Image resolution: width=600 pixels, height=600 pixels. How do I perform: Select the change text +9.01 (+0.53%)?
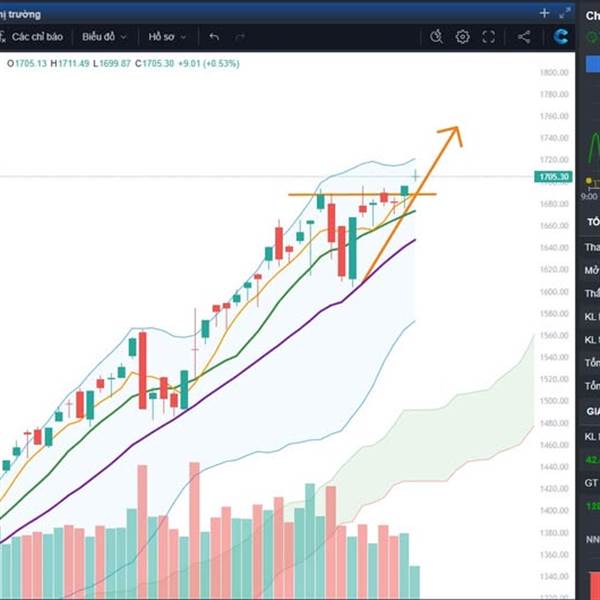(x=209, y=64)
